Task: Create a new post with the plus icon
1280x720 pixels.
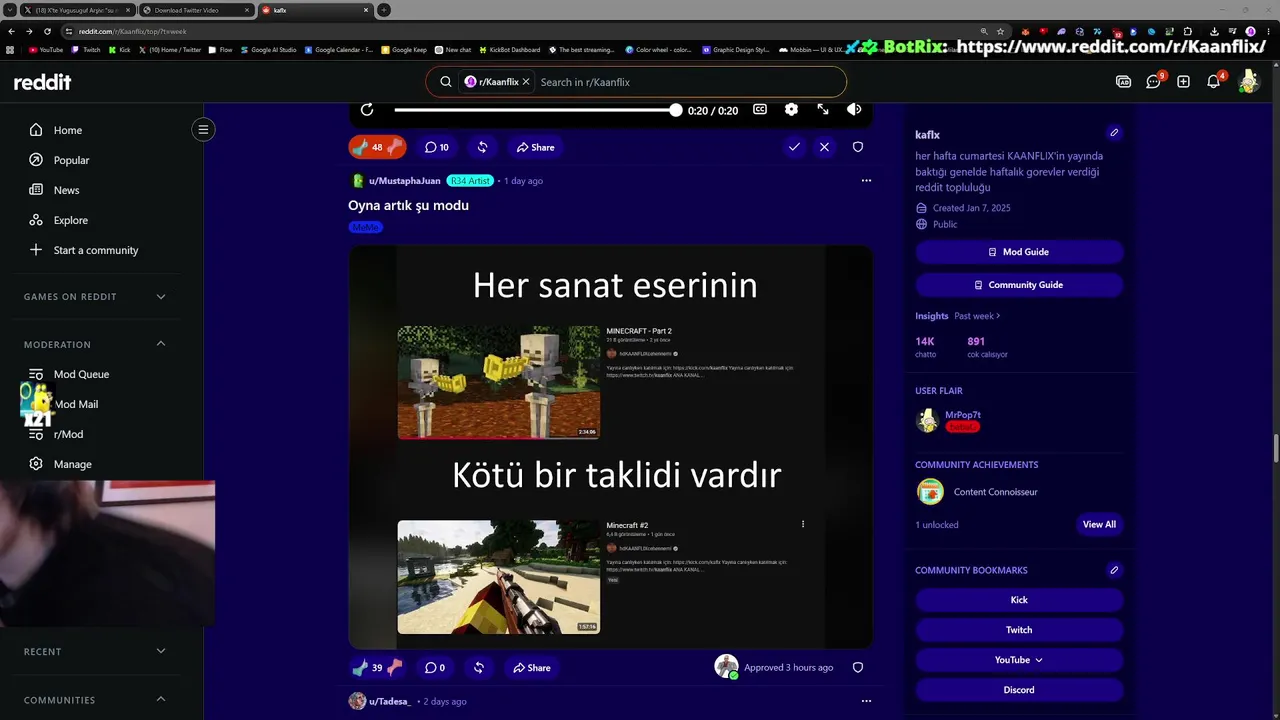Action: (x=1183, y=82)
